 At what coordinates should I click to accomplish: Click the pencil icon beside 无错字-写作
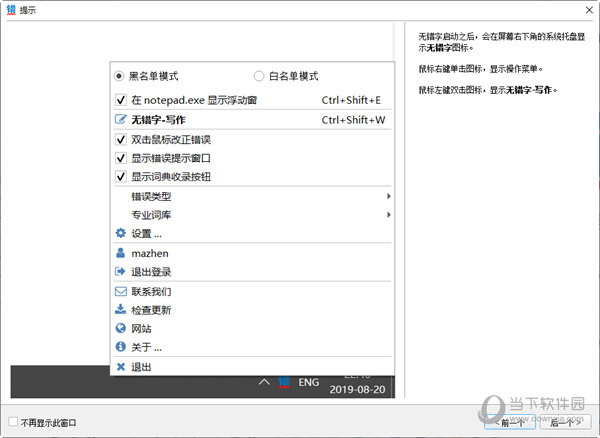click(x=120, y=119)
